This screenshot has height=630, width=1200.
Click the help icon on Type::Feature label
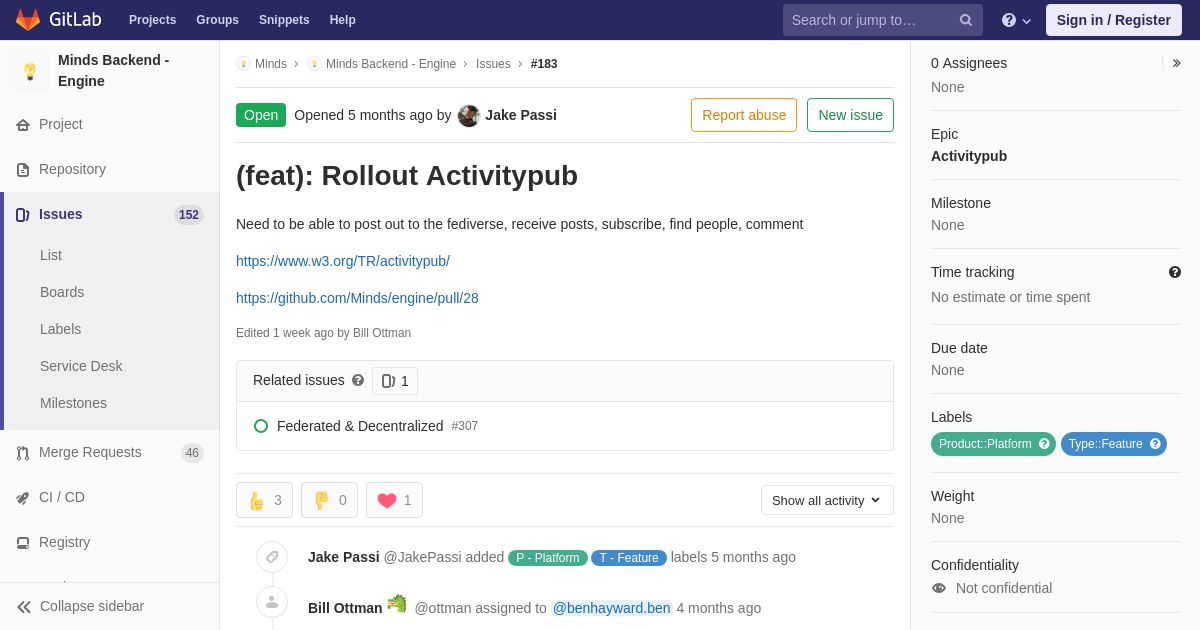pyautogui.click(x=1155, y=444)
